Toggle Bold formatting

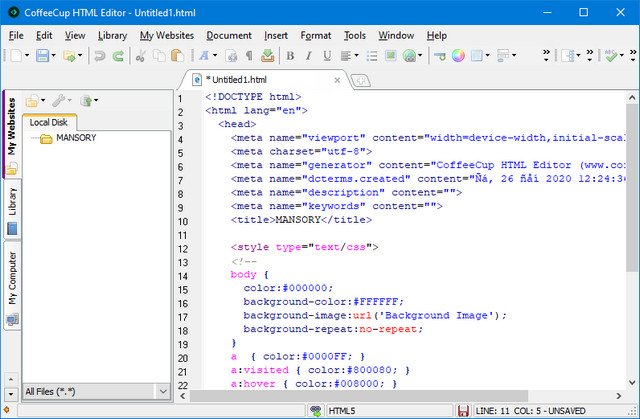pyautogui.click(x=290, y=56)
